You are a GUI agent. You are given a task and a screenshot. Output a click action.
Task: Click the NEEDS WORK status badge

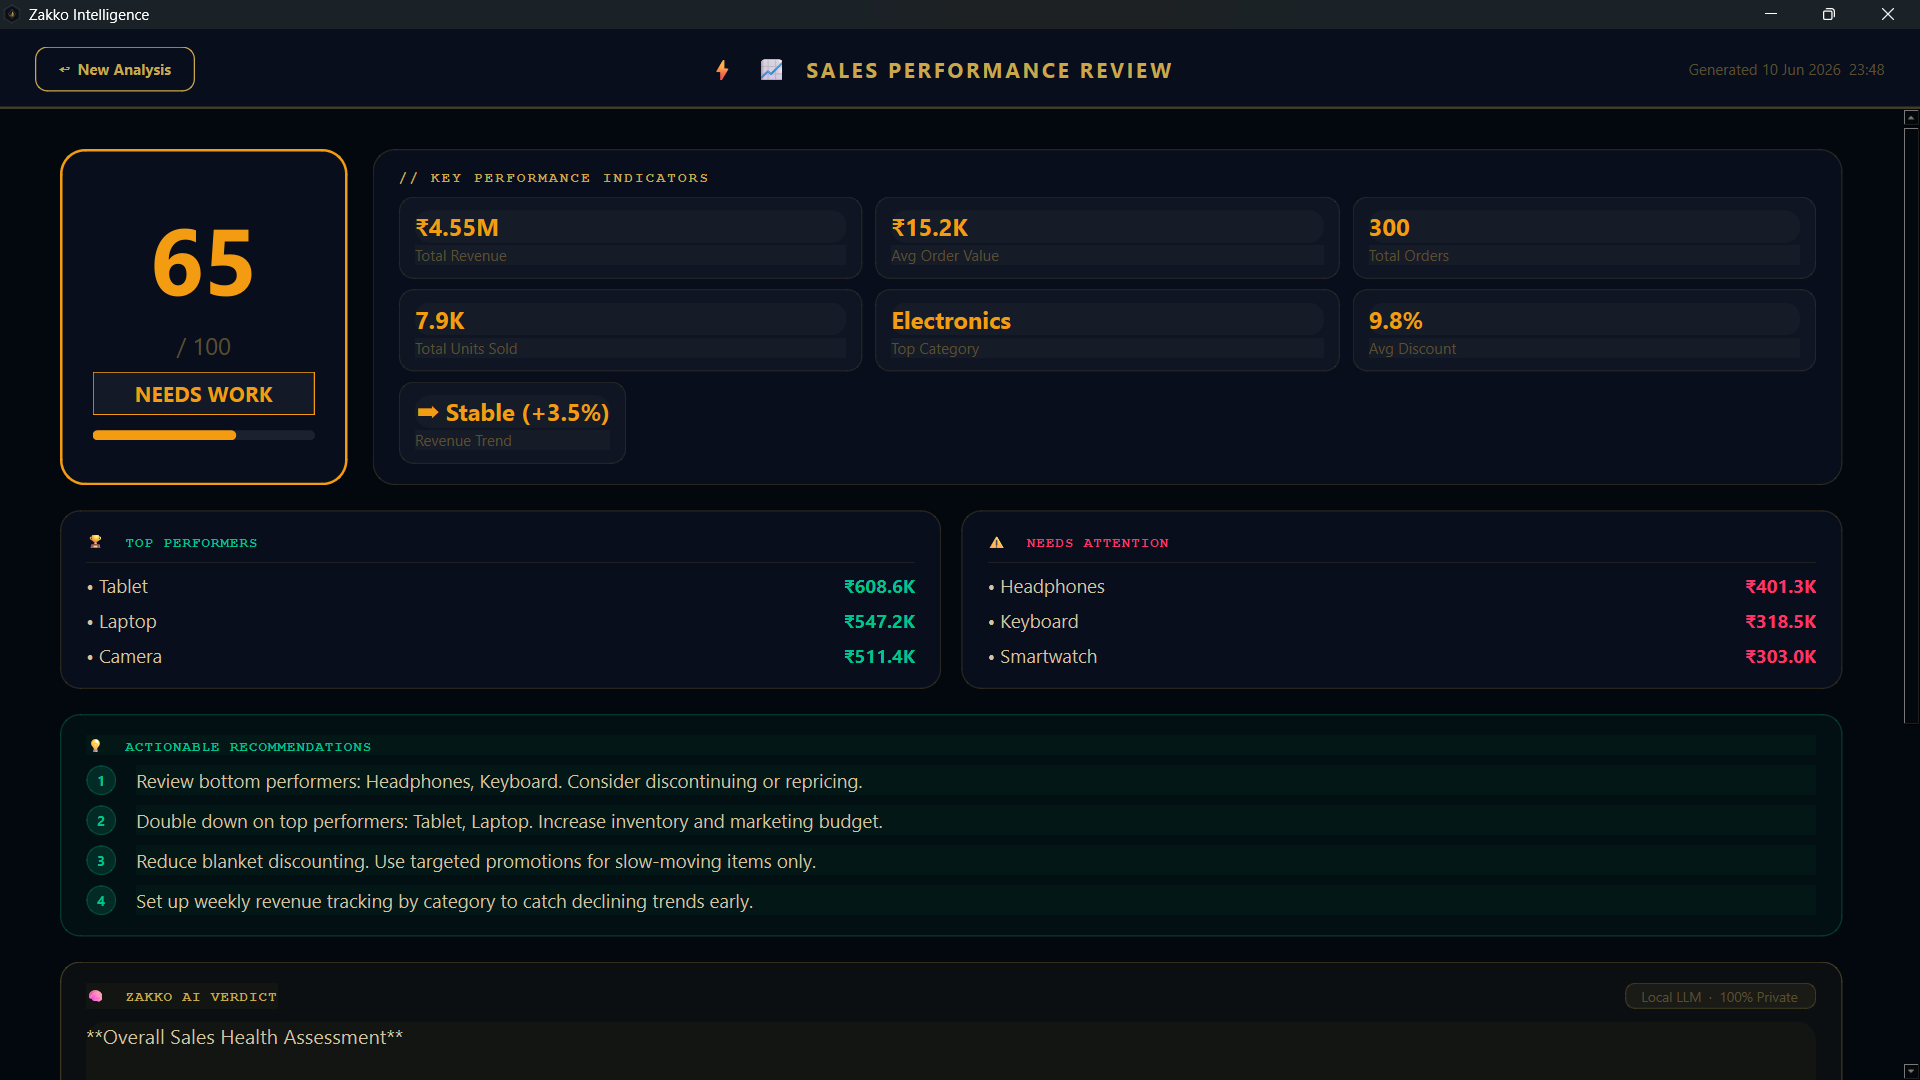tap(204, 394)
